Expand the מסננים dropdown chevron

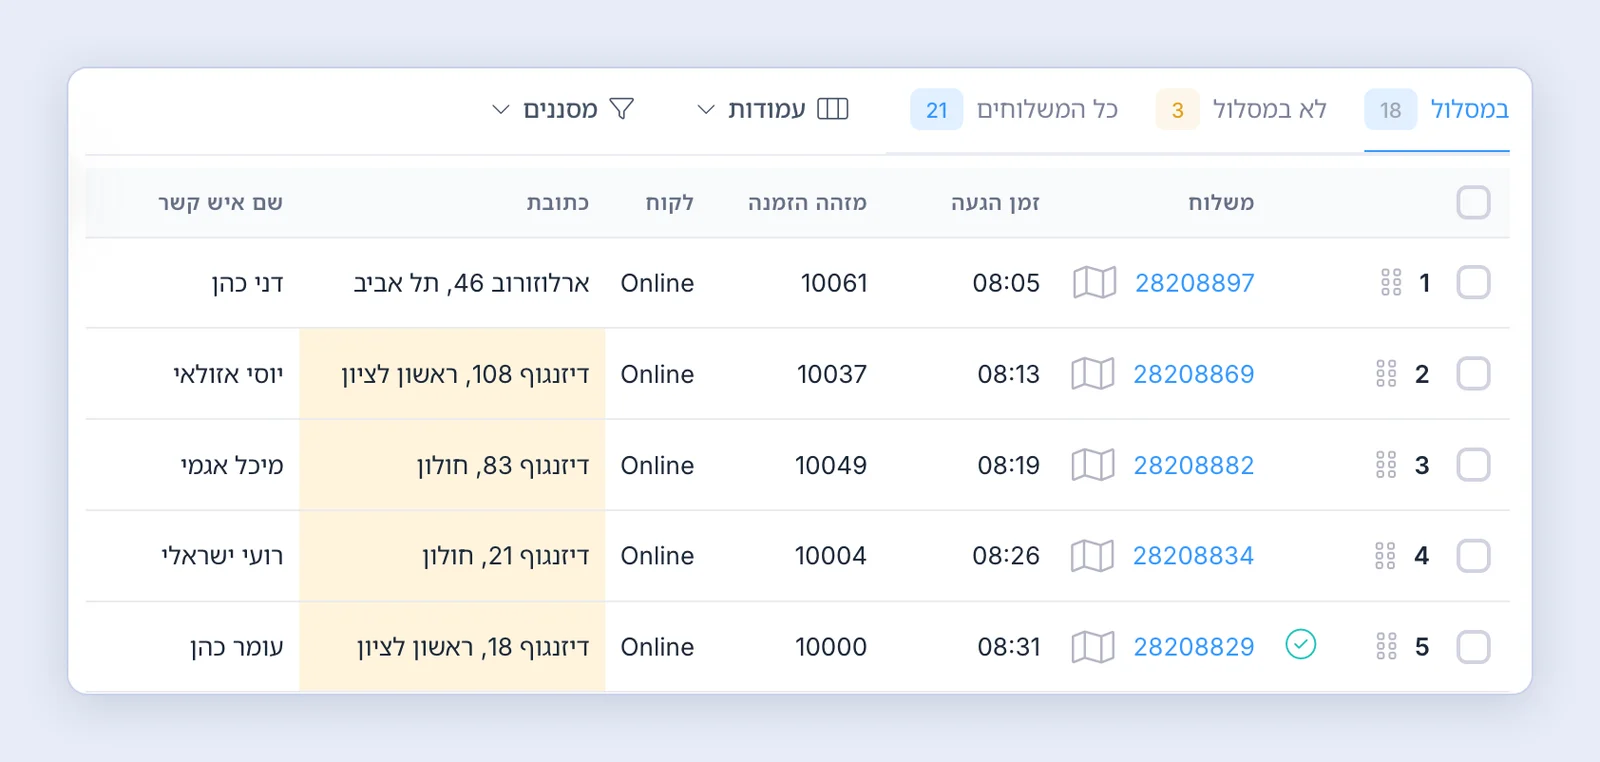[501, 110]
